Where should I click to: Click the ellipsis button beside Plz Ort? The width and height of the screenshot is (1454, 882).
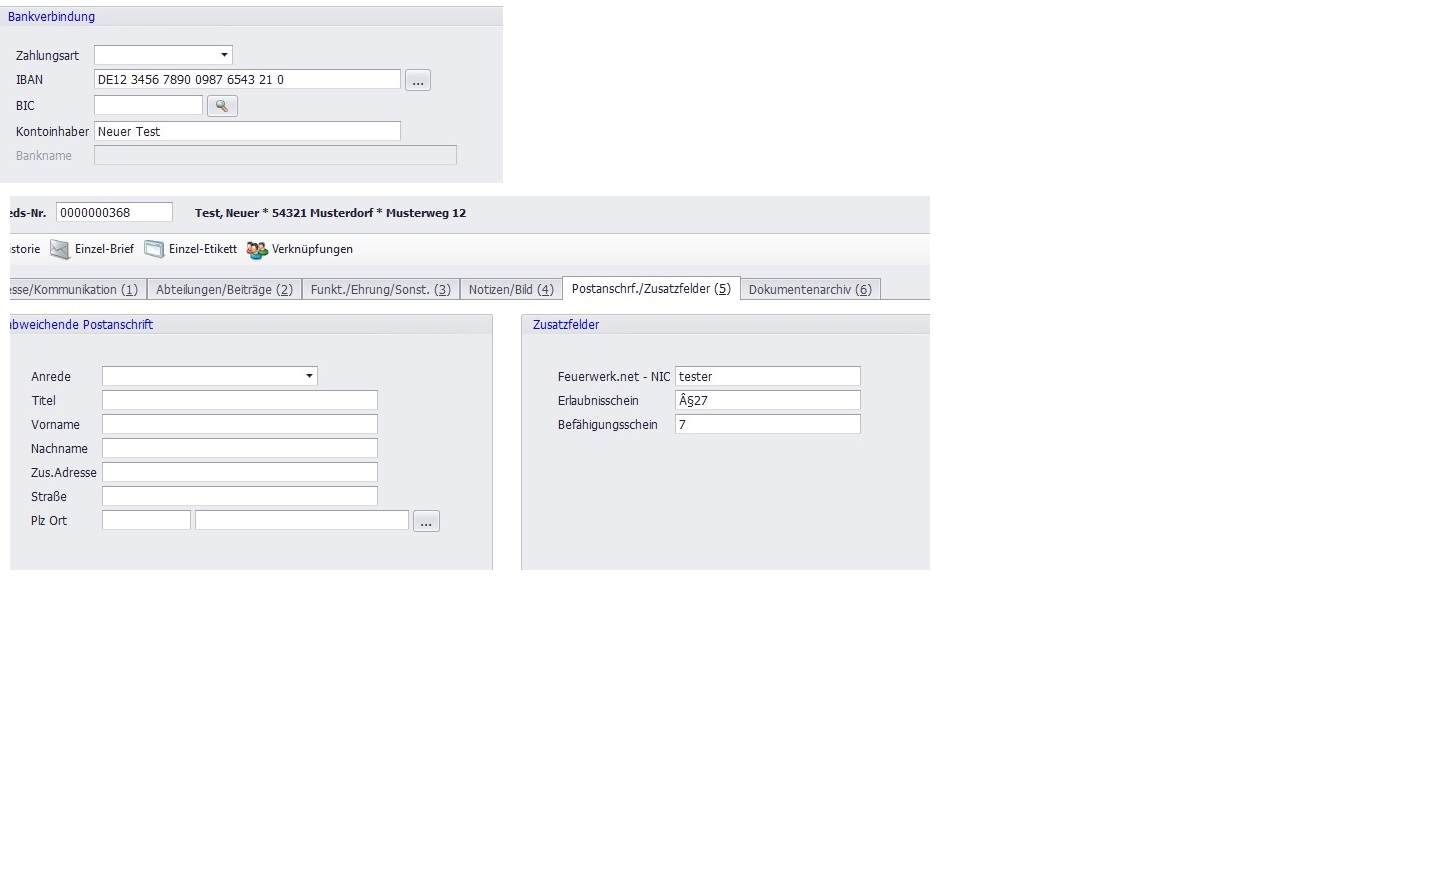[x=426, y=522]
